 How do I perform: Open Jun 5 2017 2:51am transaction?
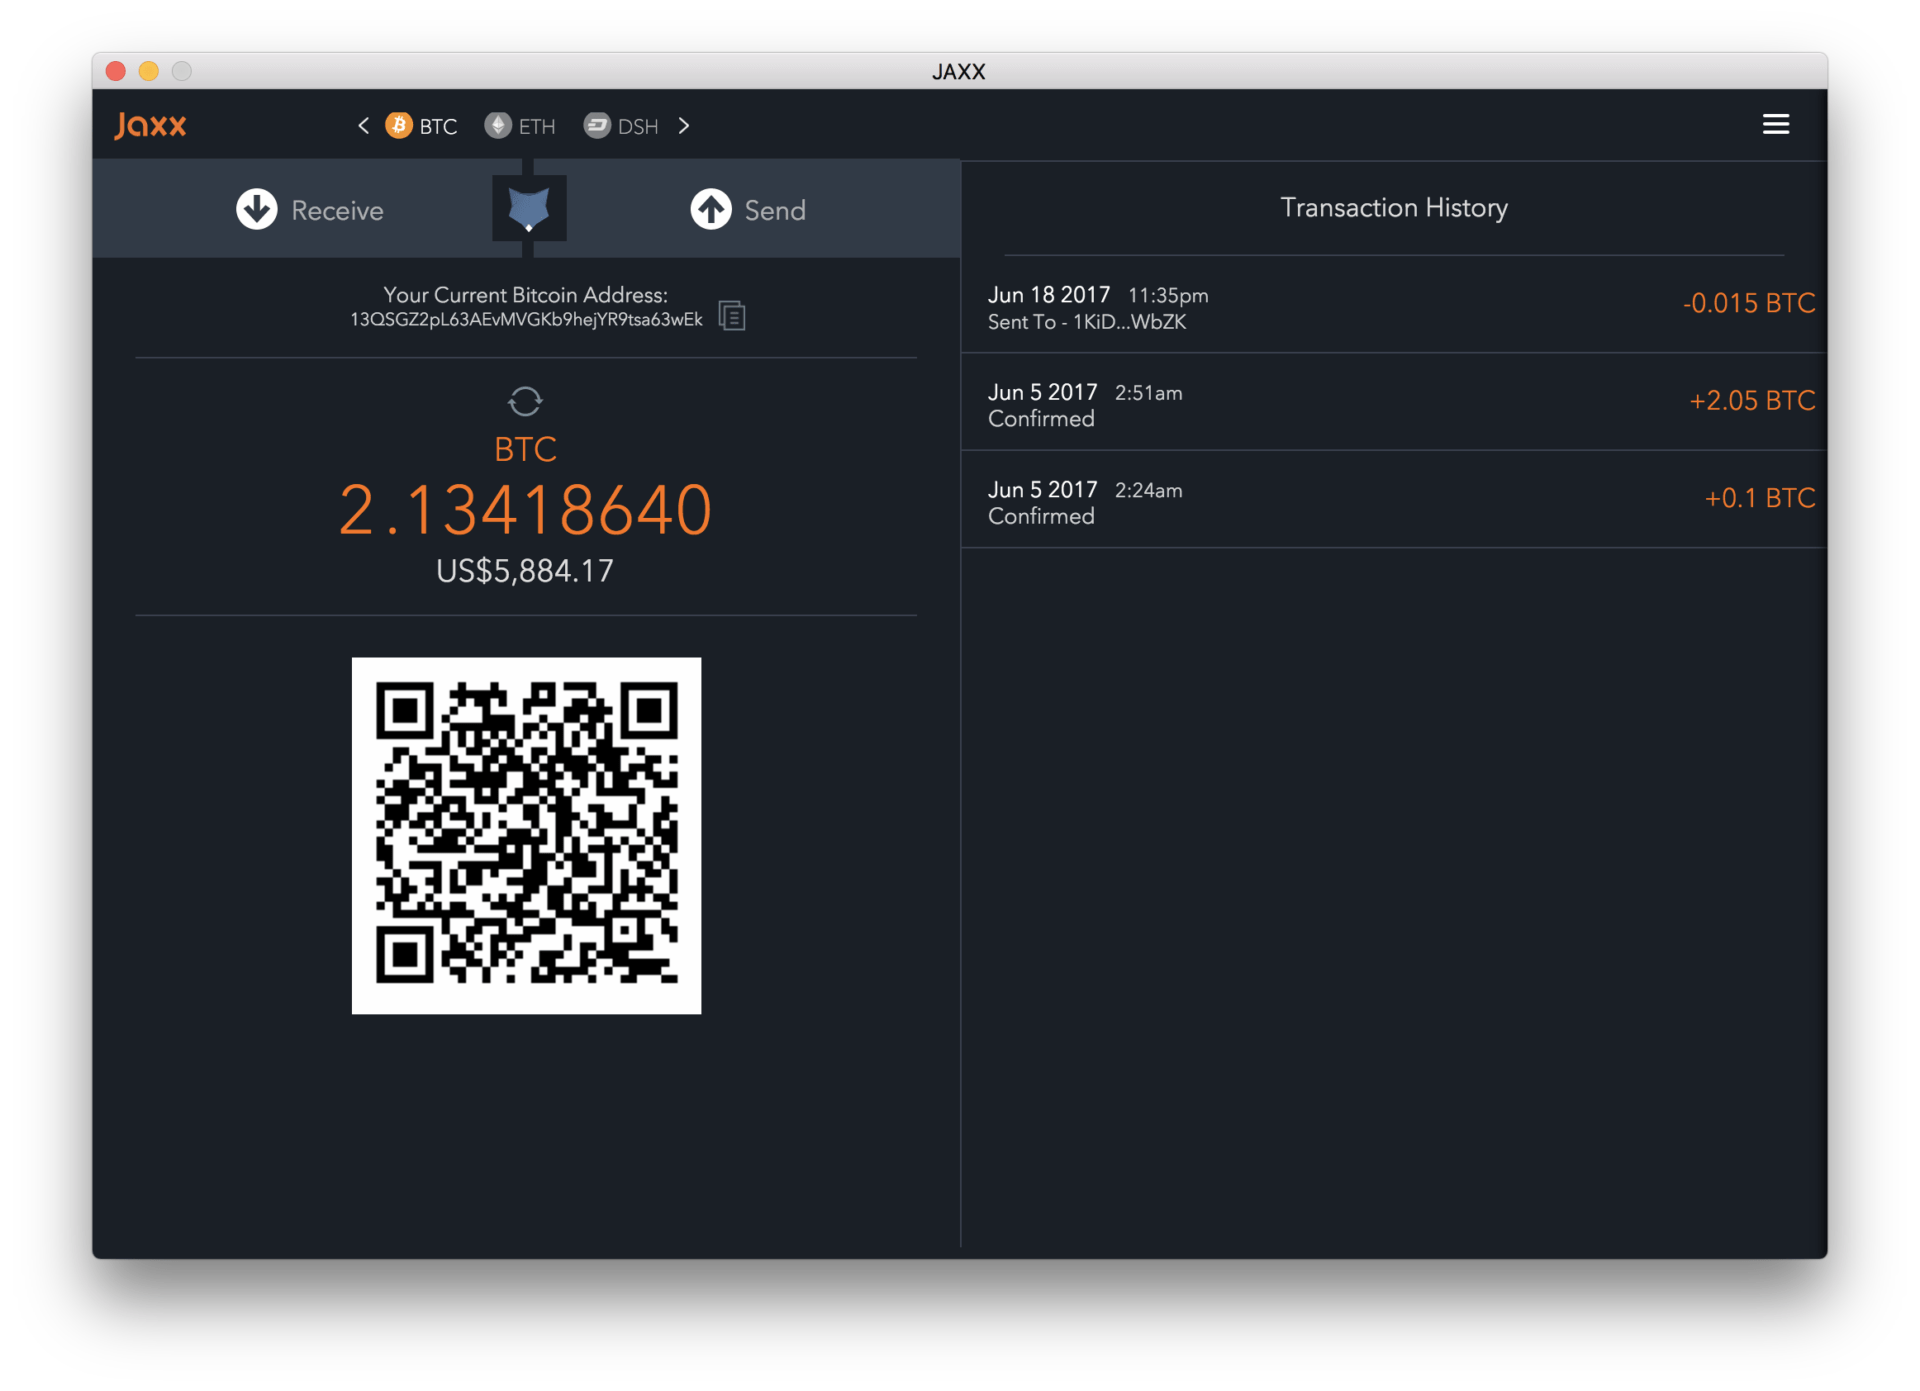coord(1393,402)
